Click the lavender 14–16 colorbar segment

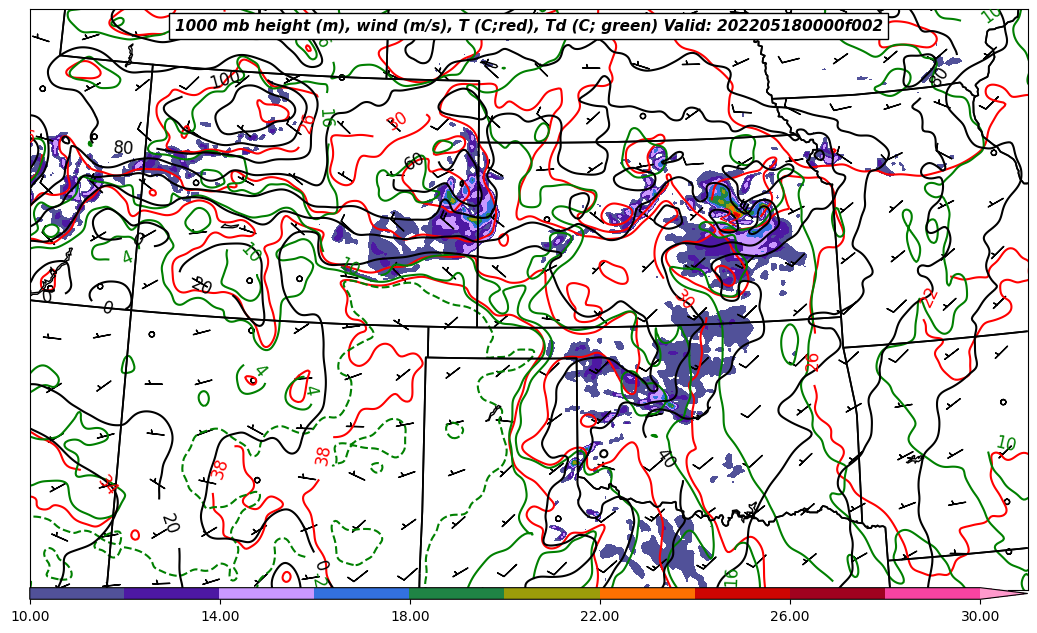pos(266,593)
